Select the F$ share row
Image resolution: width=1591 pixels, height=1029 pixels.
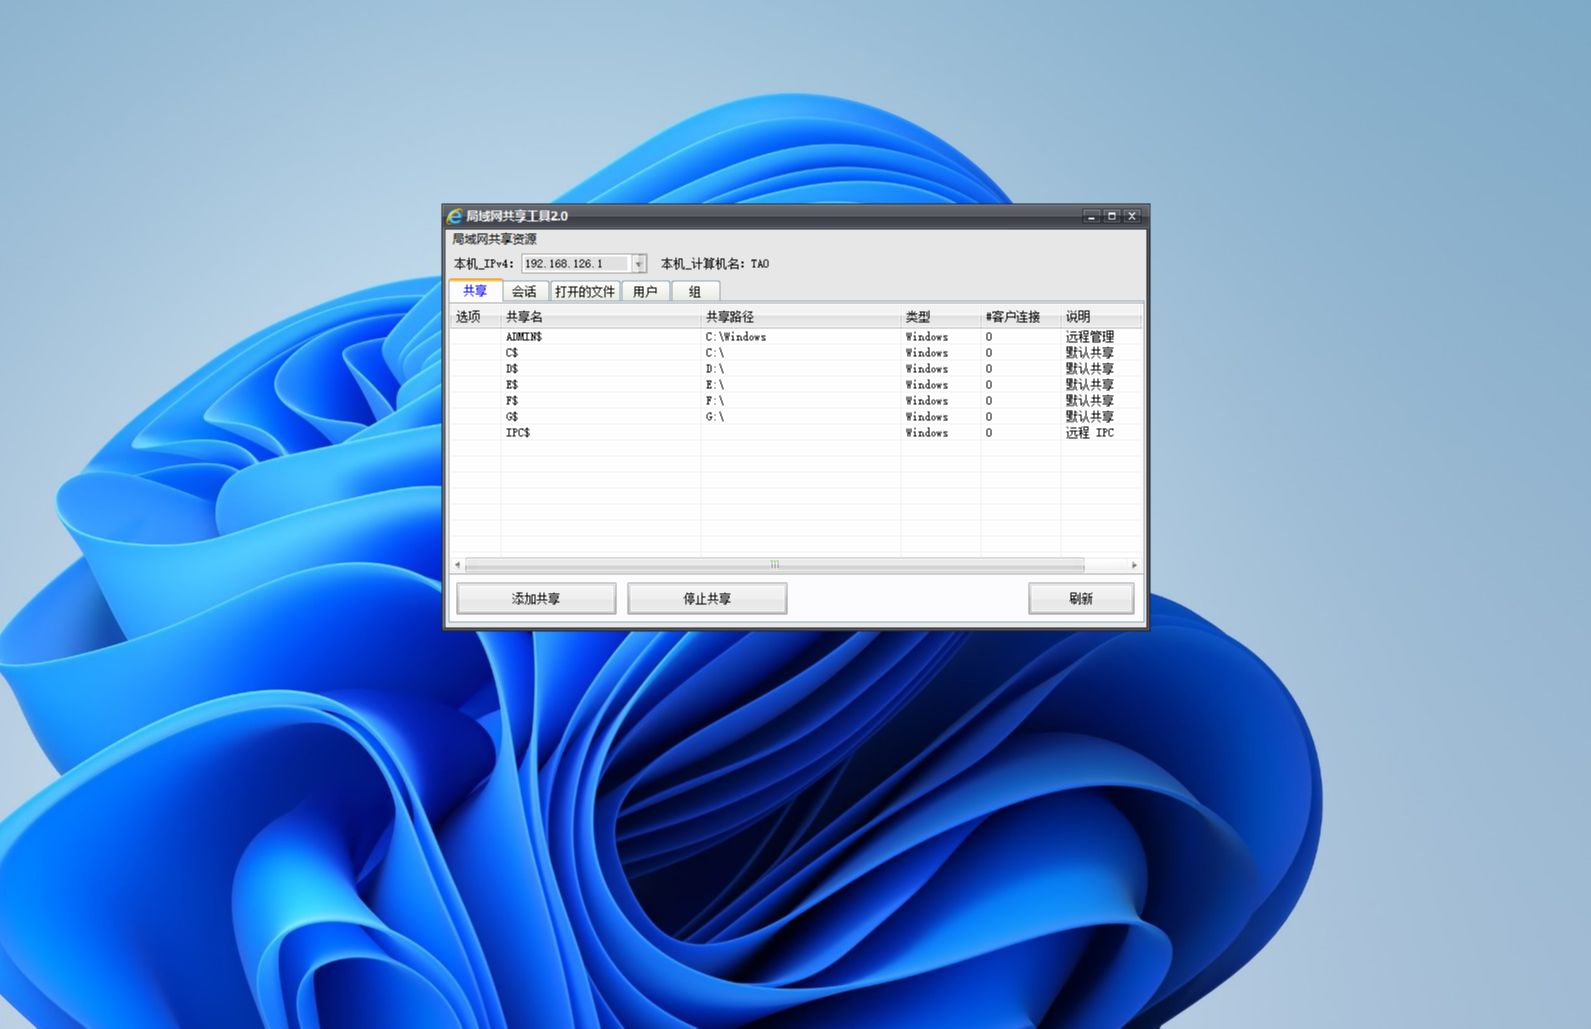tap(796, 401)
